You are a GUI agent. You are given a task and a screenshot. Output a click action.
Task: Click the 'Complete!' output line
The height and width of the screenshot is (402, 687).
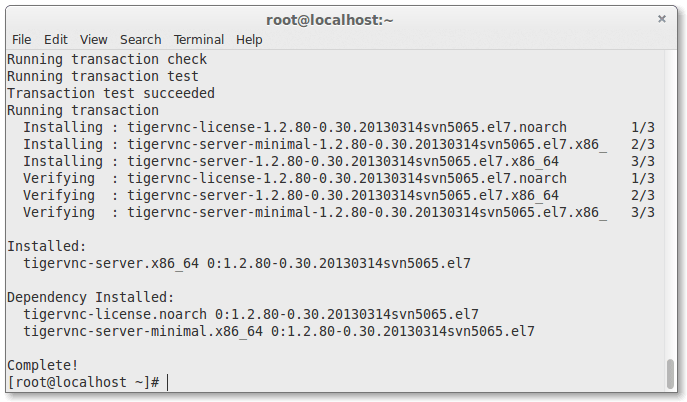[x=42, y=365]
